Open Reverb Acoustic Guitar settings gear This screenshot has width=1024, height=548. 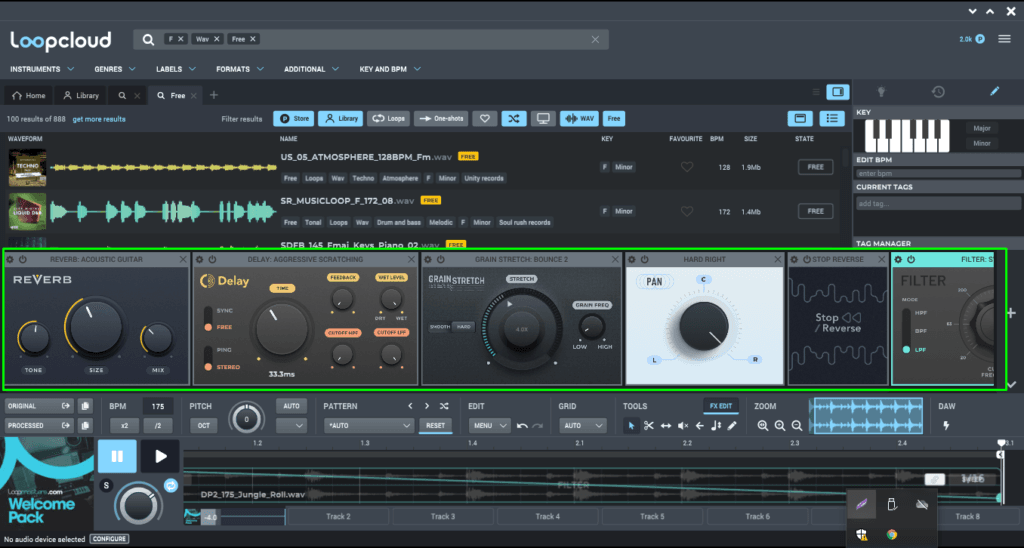(10, 259)
